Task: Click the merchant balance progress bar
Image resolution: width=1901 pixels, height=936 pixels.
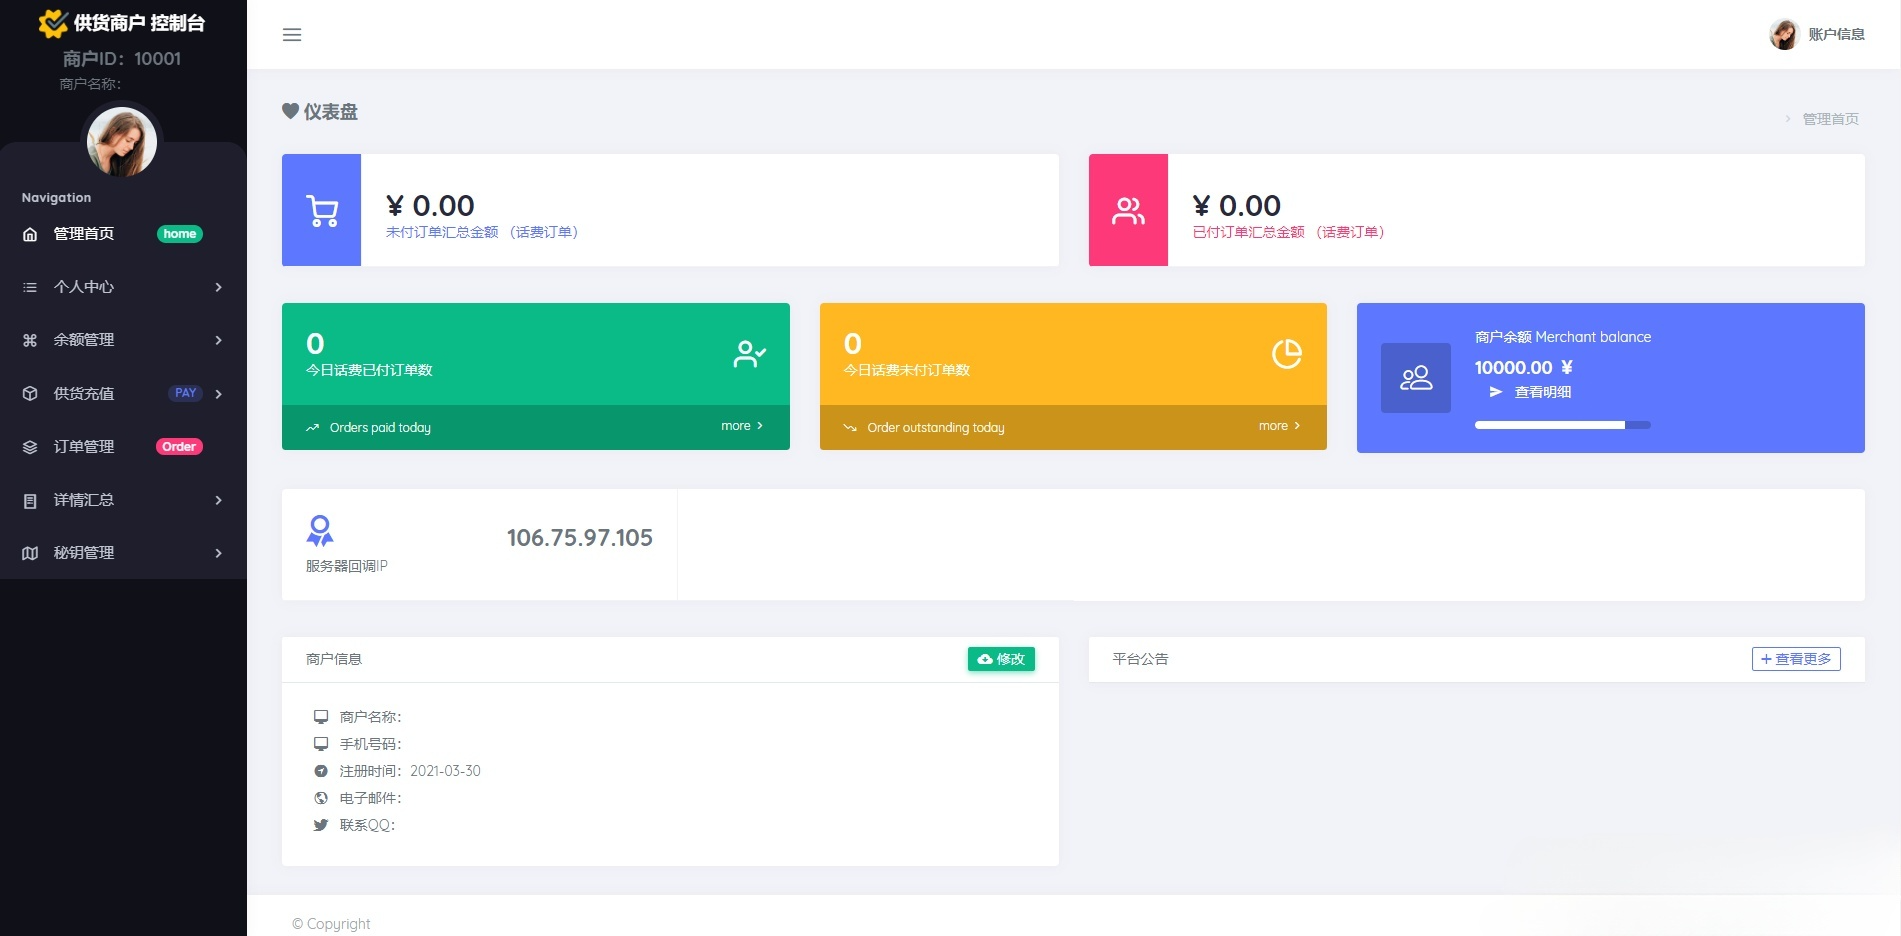Action: pos(1562,425)
